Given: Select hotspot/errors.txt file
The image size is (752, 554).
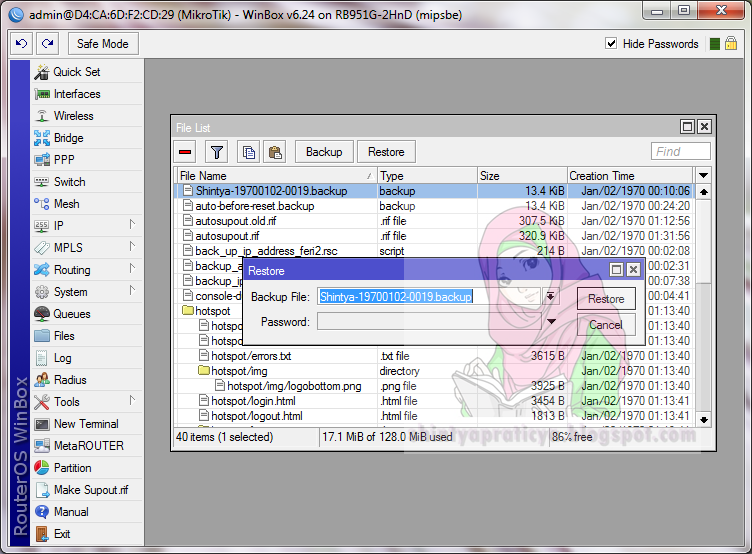Looking at the screenshot, I should (434, 356).
